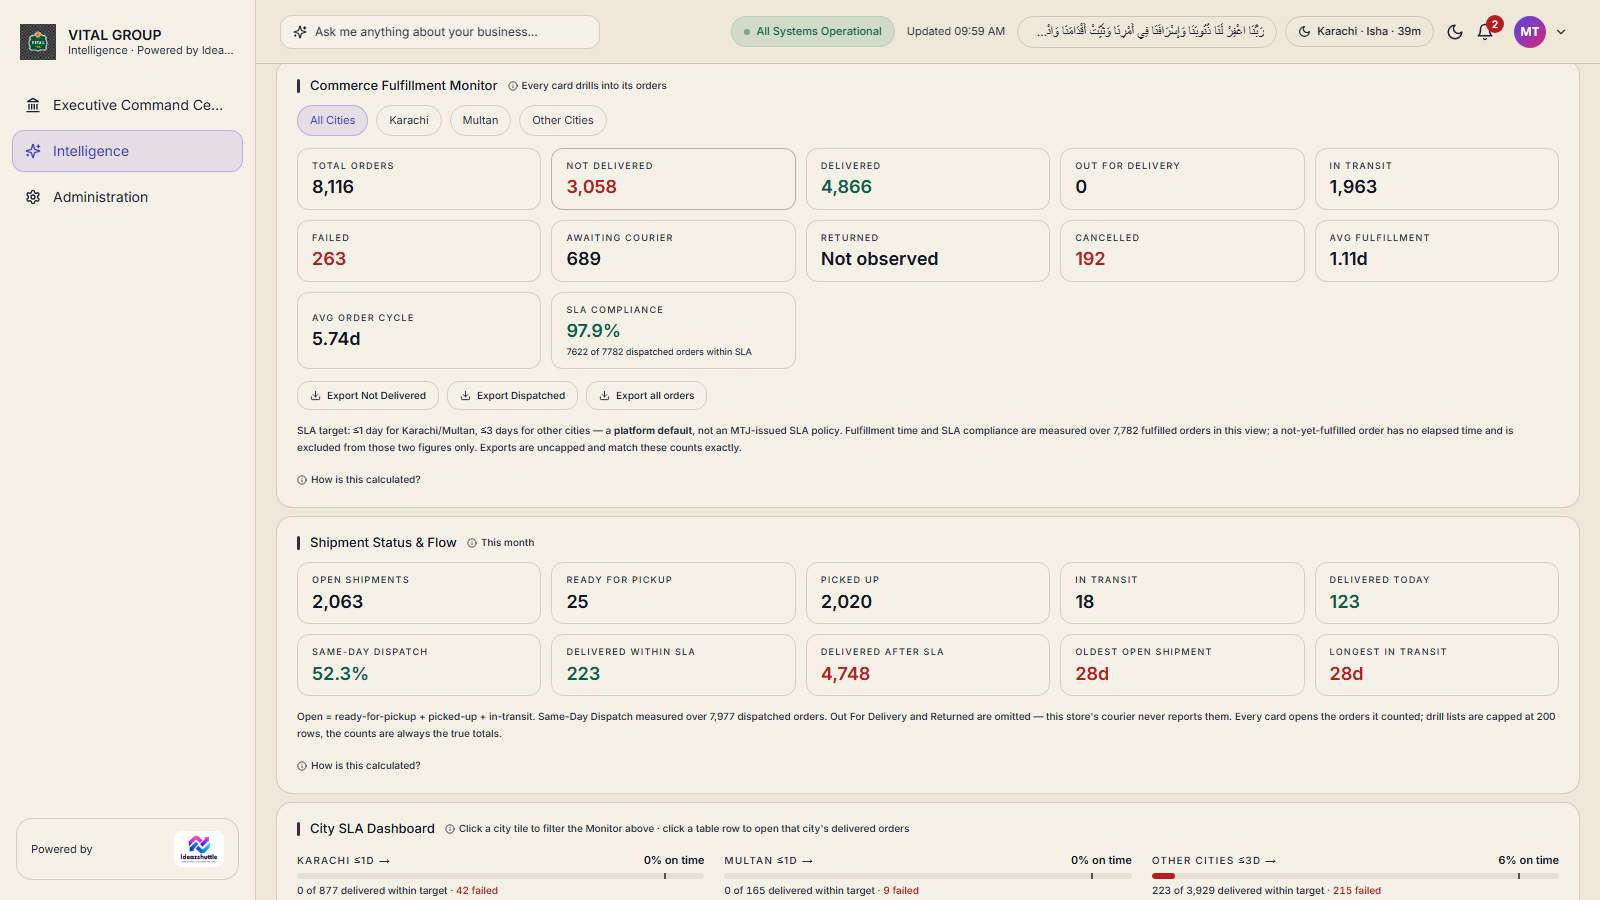Click the Vital Group logo icon

[x=38, y=42]
